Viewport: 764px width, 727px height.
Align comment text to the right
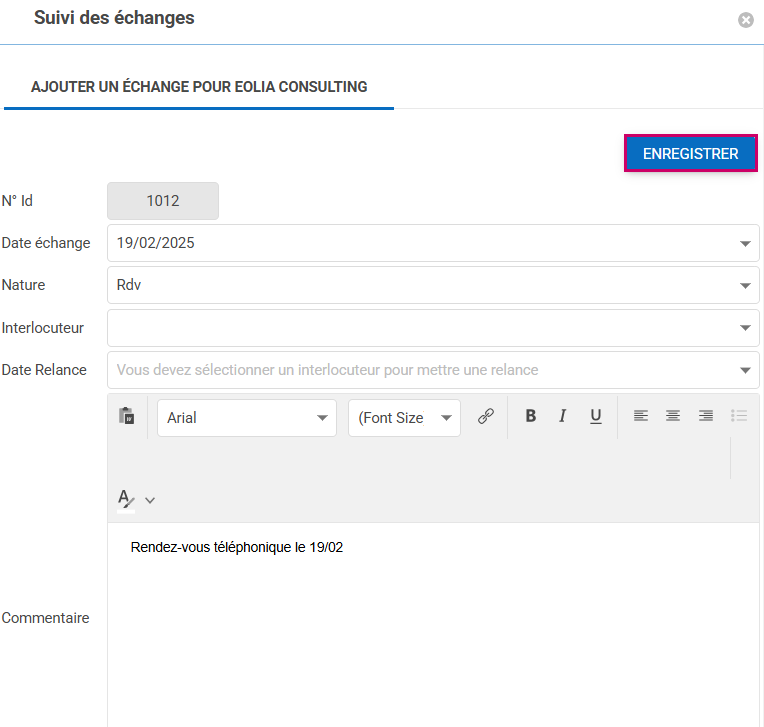[706, 417]
